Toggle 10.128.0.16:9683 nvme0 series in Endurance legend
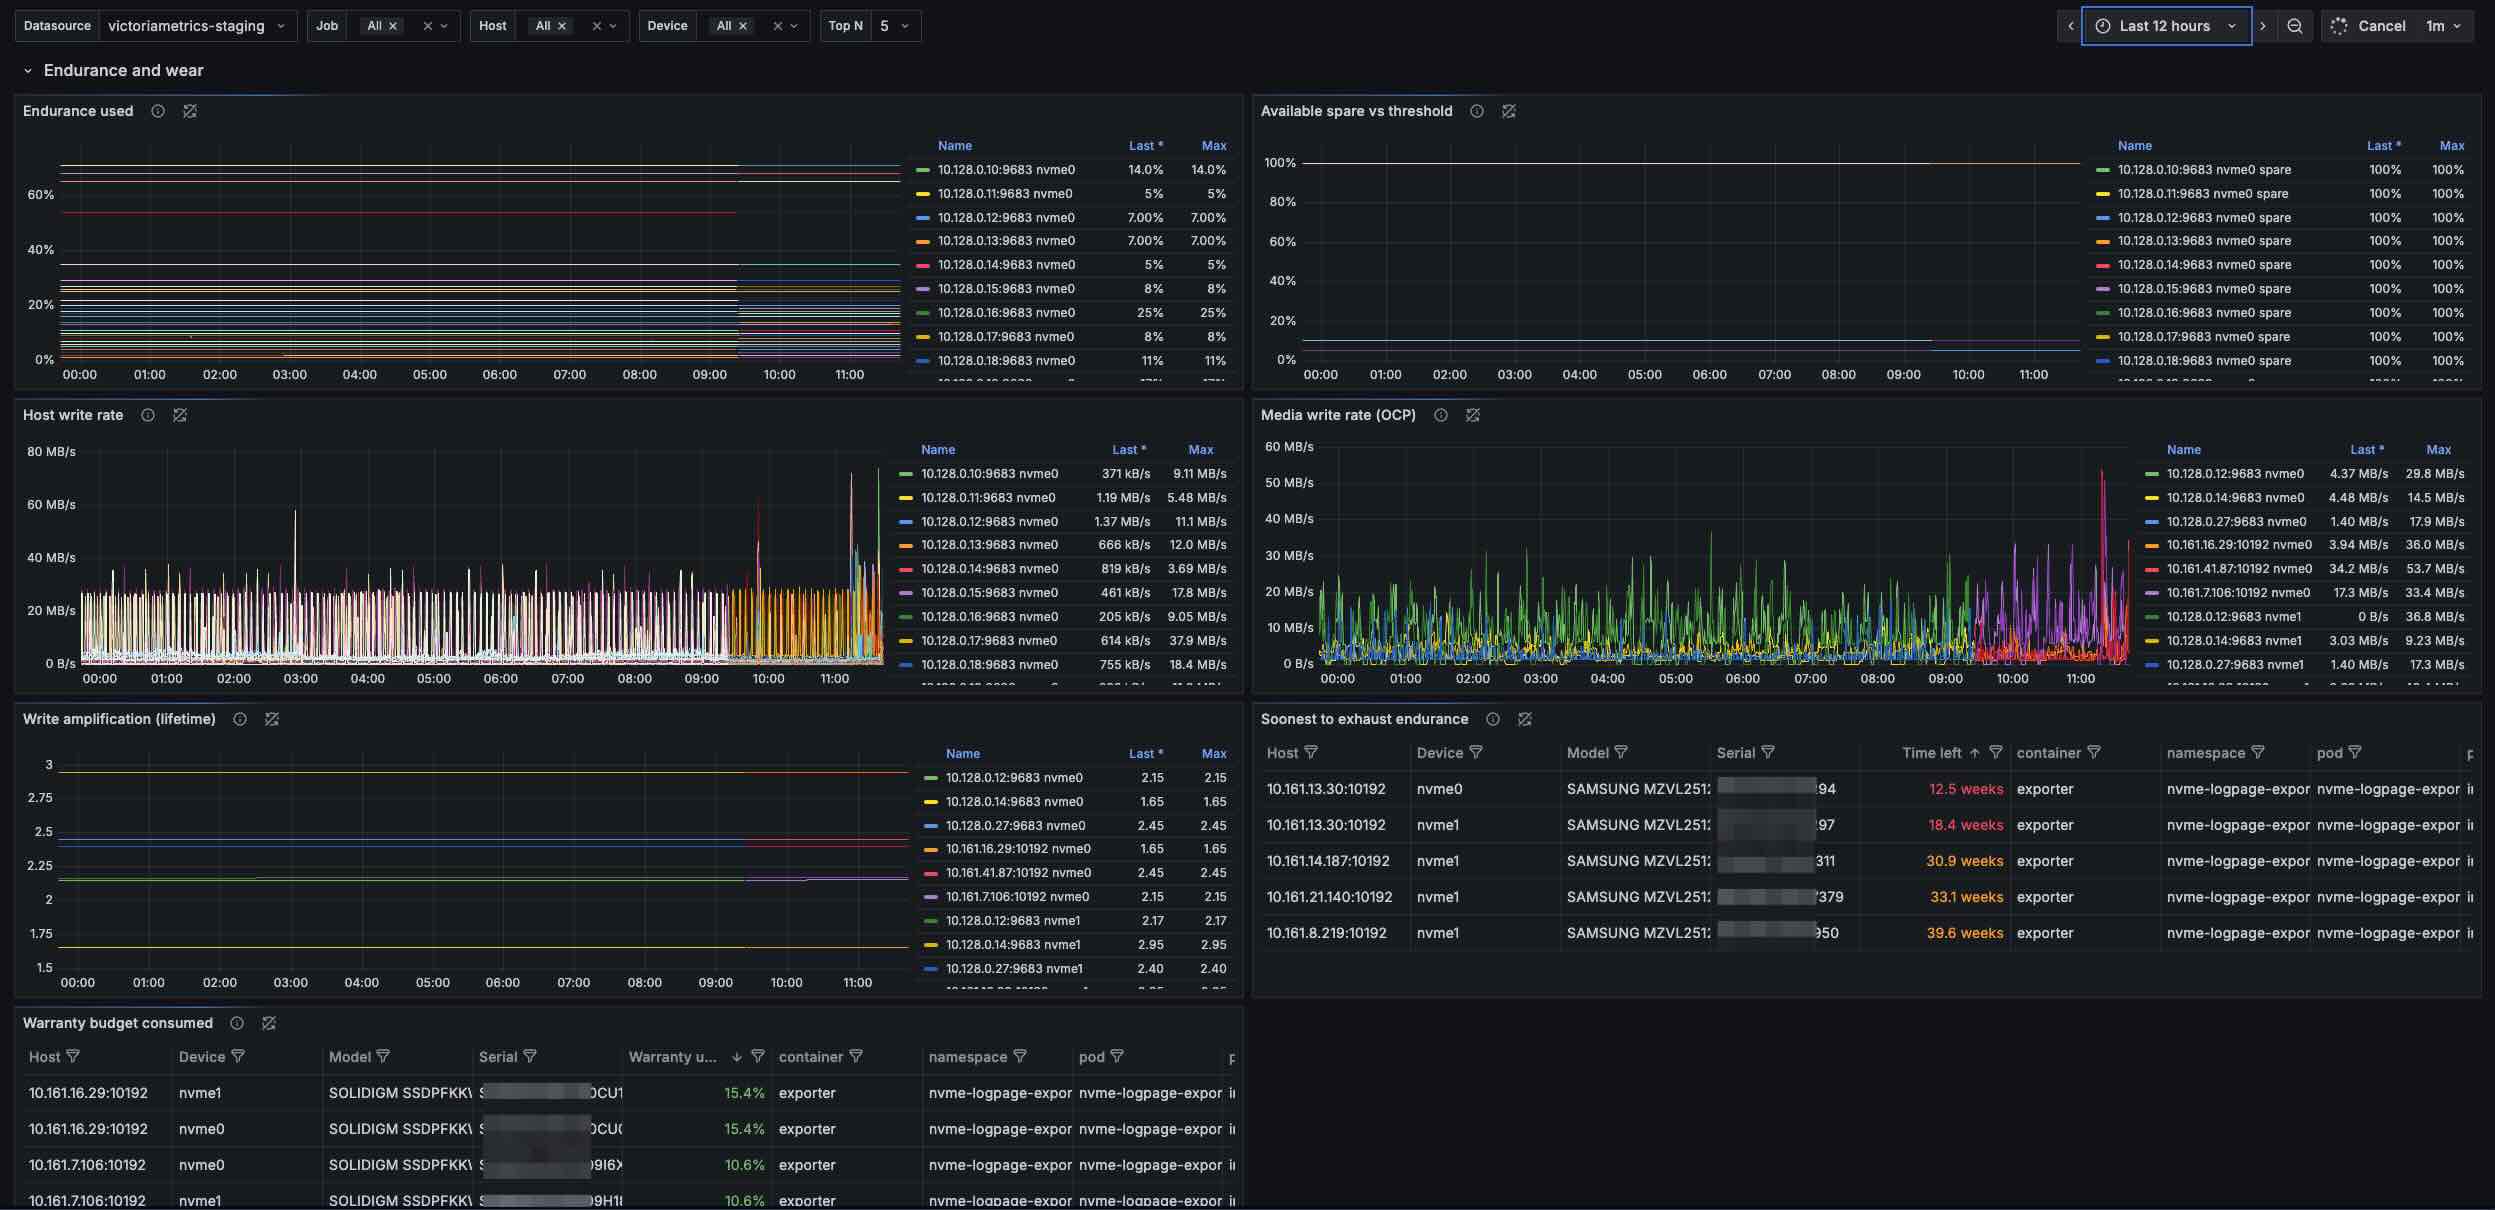 [1006, 313]
